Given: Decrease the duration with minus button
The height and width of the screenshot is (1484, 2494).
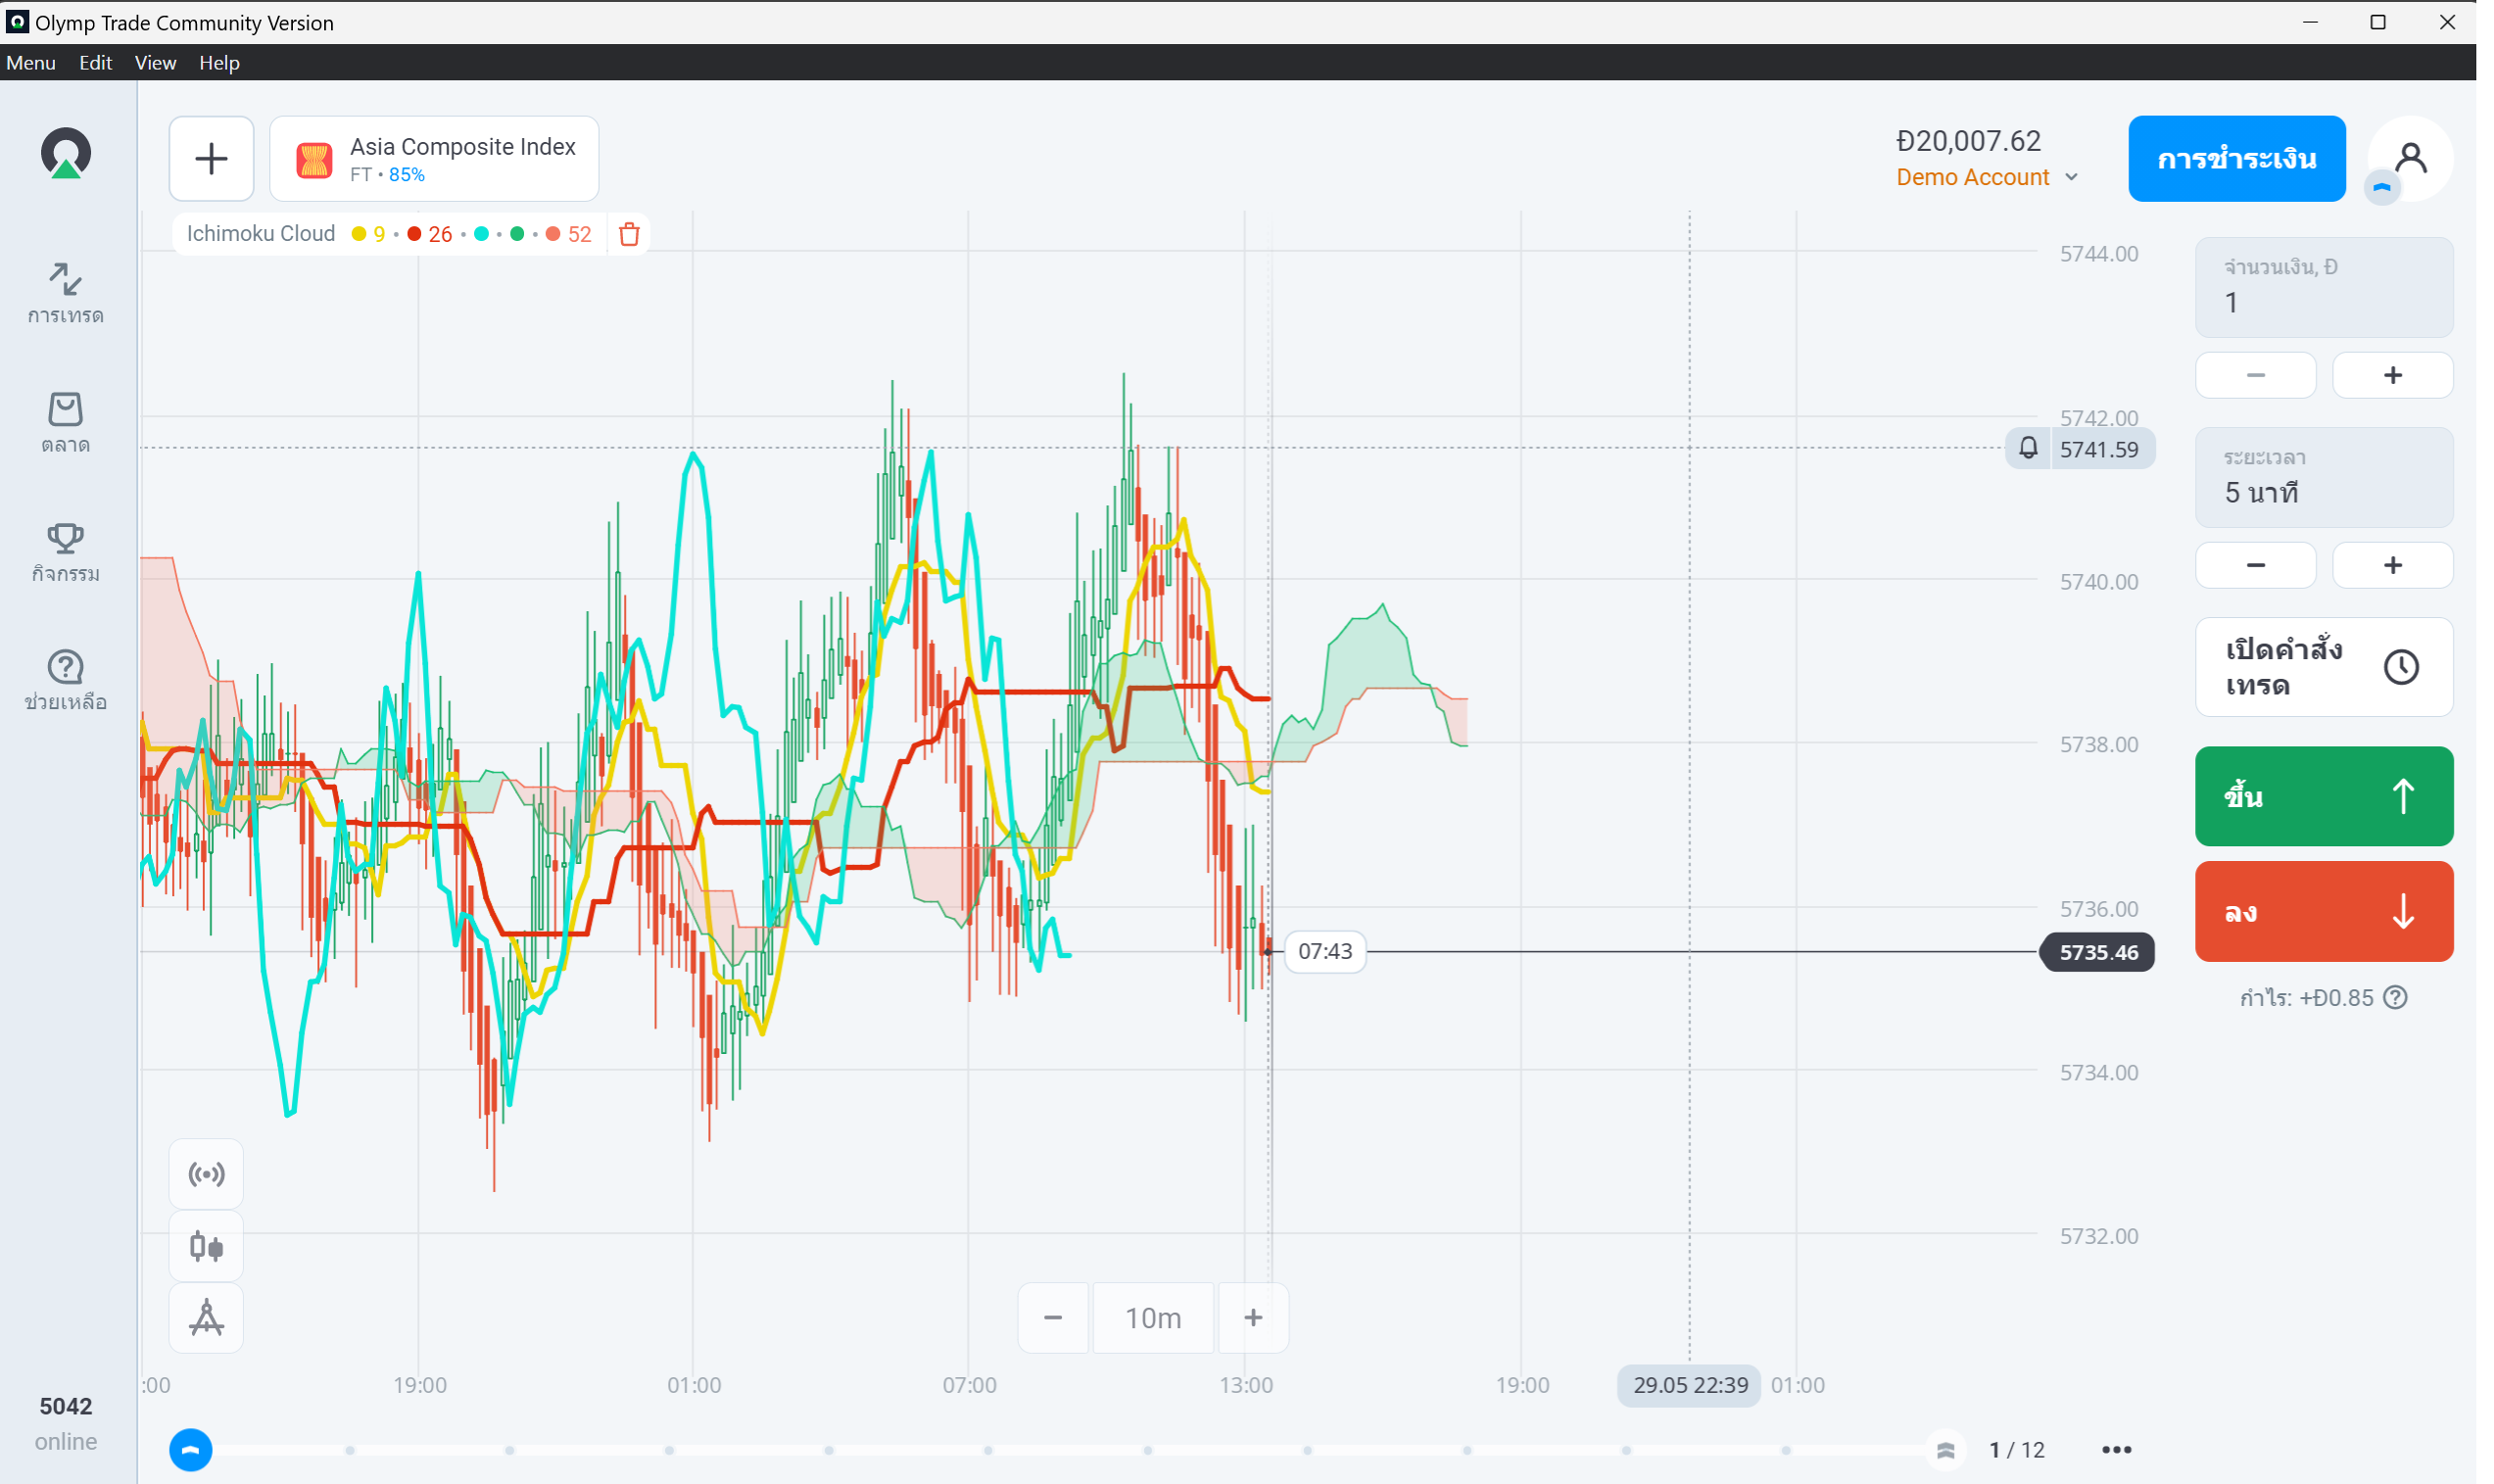Looking at the screenshot, I should (2255, 565).
